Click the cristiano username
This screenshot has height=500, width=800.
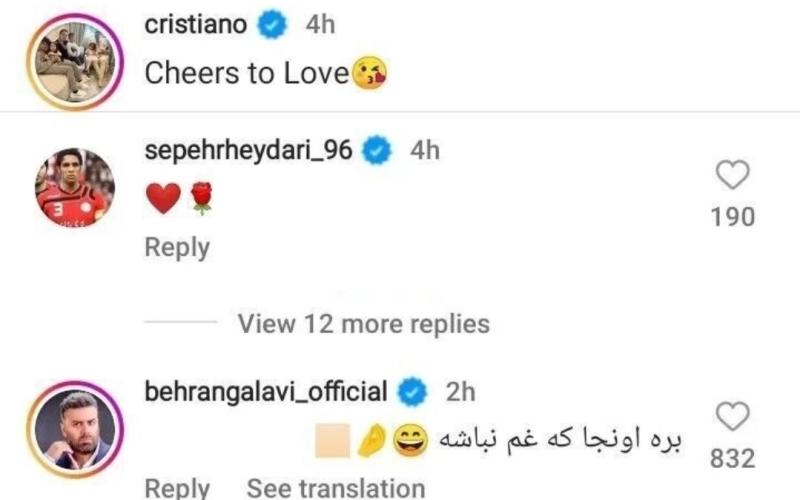195,26
